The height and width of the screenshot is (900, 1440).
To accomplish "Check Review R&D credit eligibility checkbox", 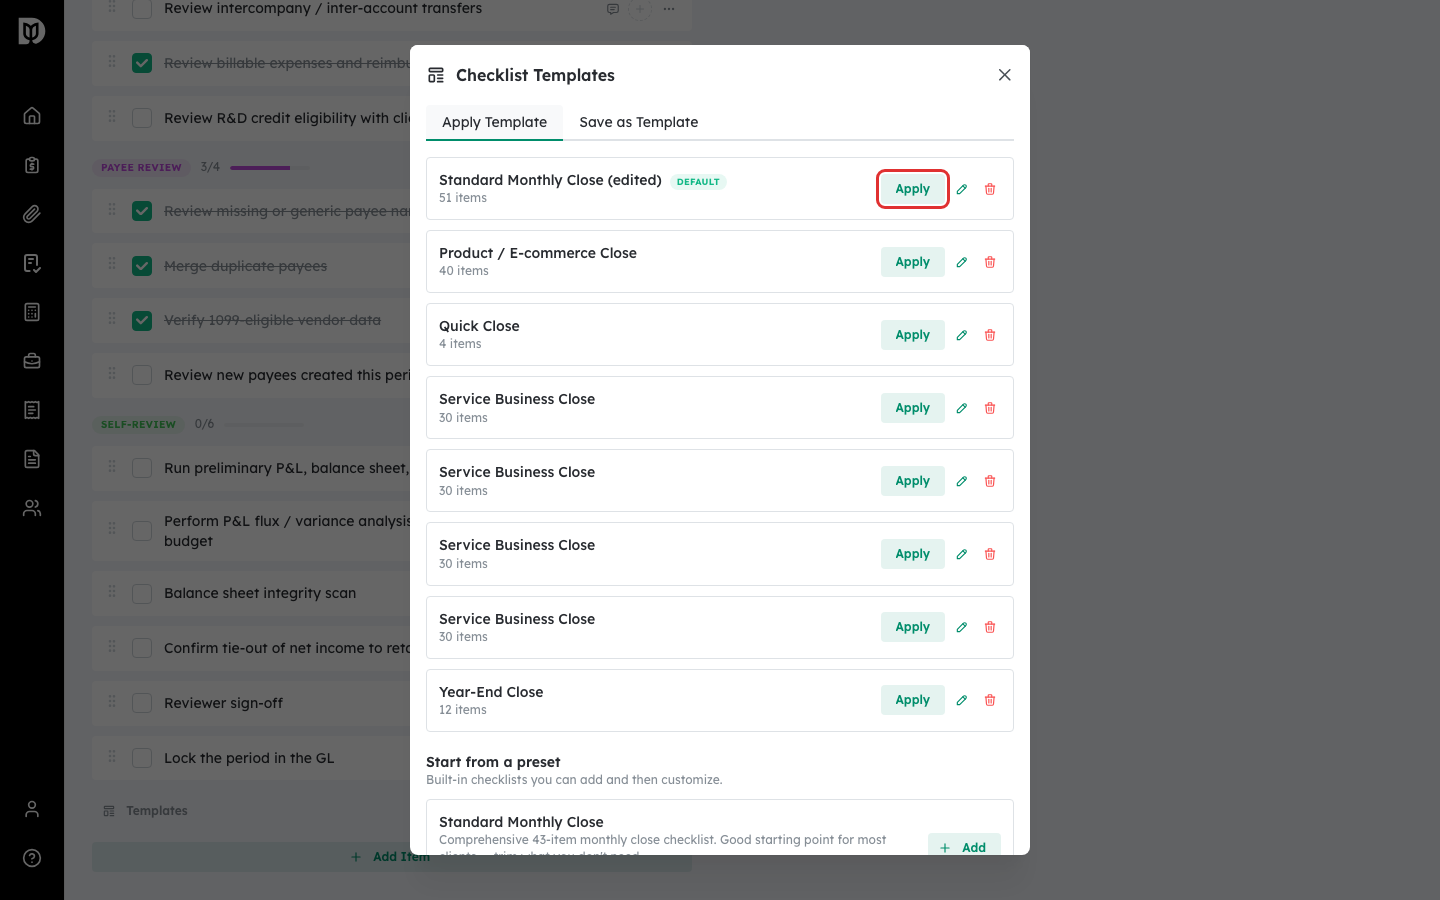I will [142, 118].
